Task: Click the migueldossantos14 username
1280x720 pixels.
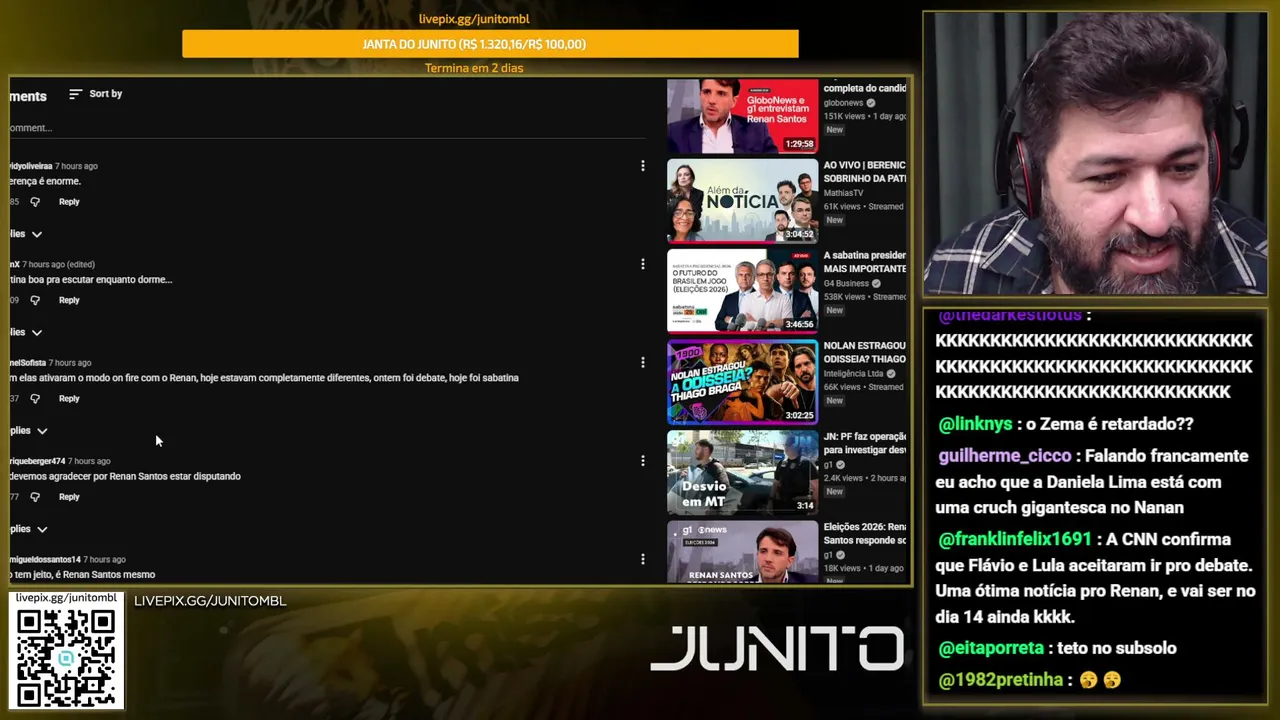Action: coord(45,560)
